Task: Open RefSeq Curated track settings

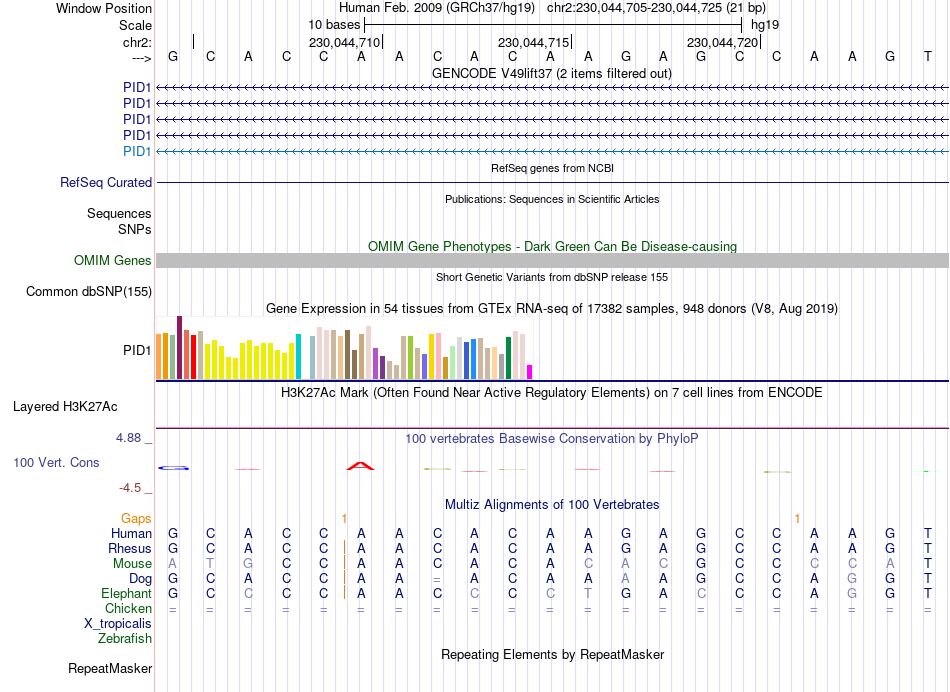Action: (106, 182)
